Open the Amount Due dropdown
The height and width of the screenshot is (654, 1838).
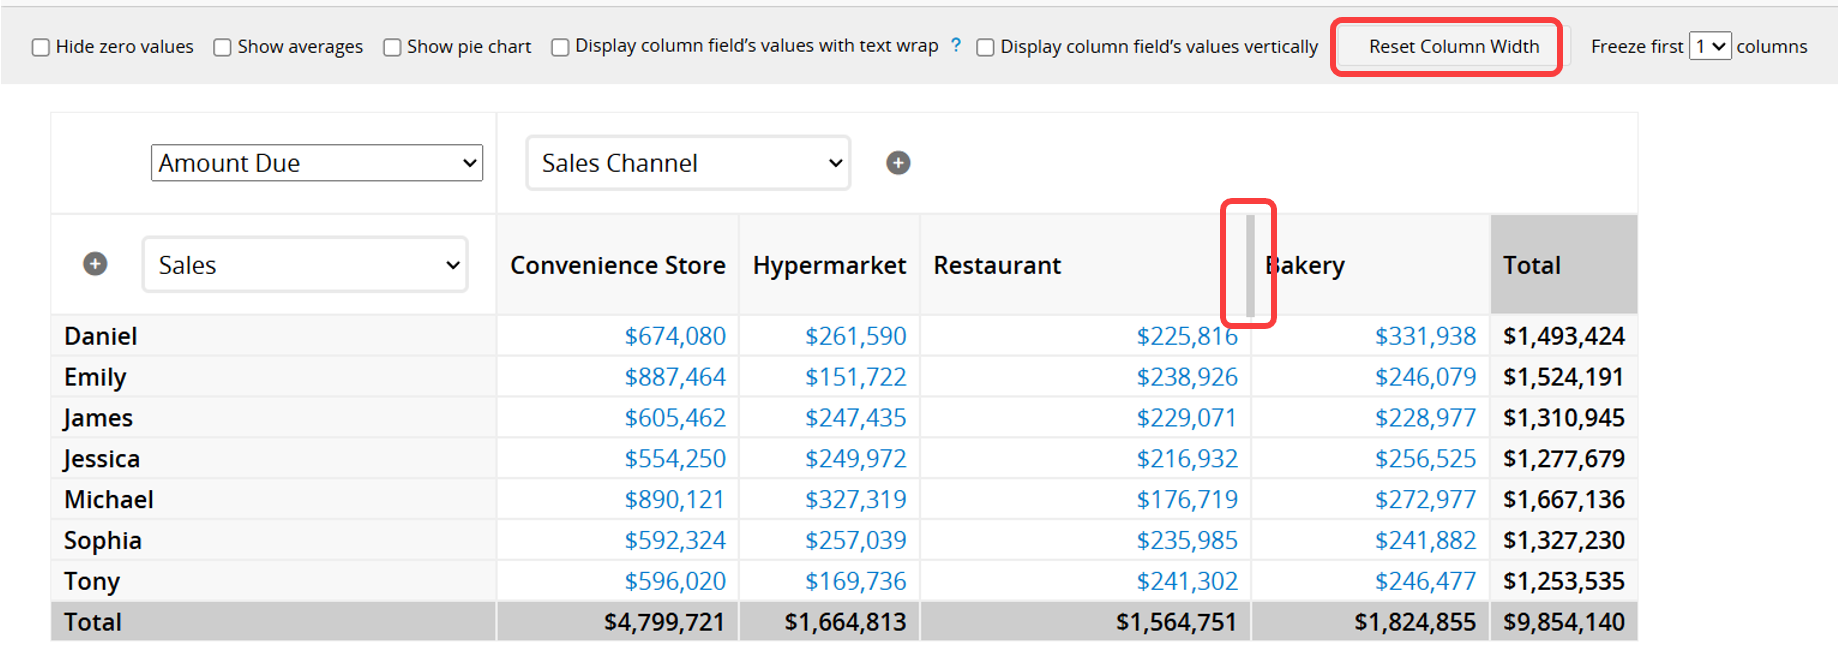point(316,163)
